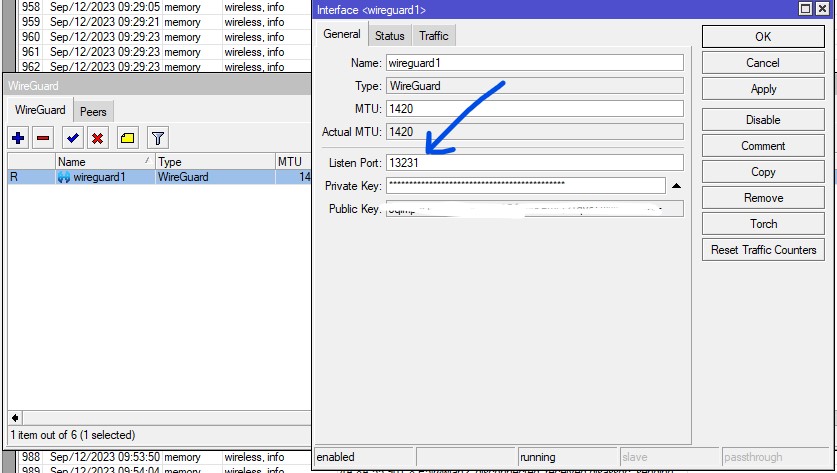Open the Status tab
The width and height of the screenshot is (837, 473).
pos(390,36)
